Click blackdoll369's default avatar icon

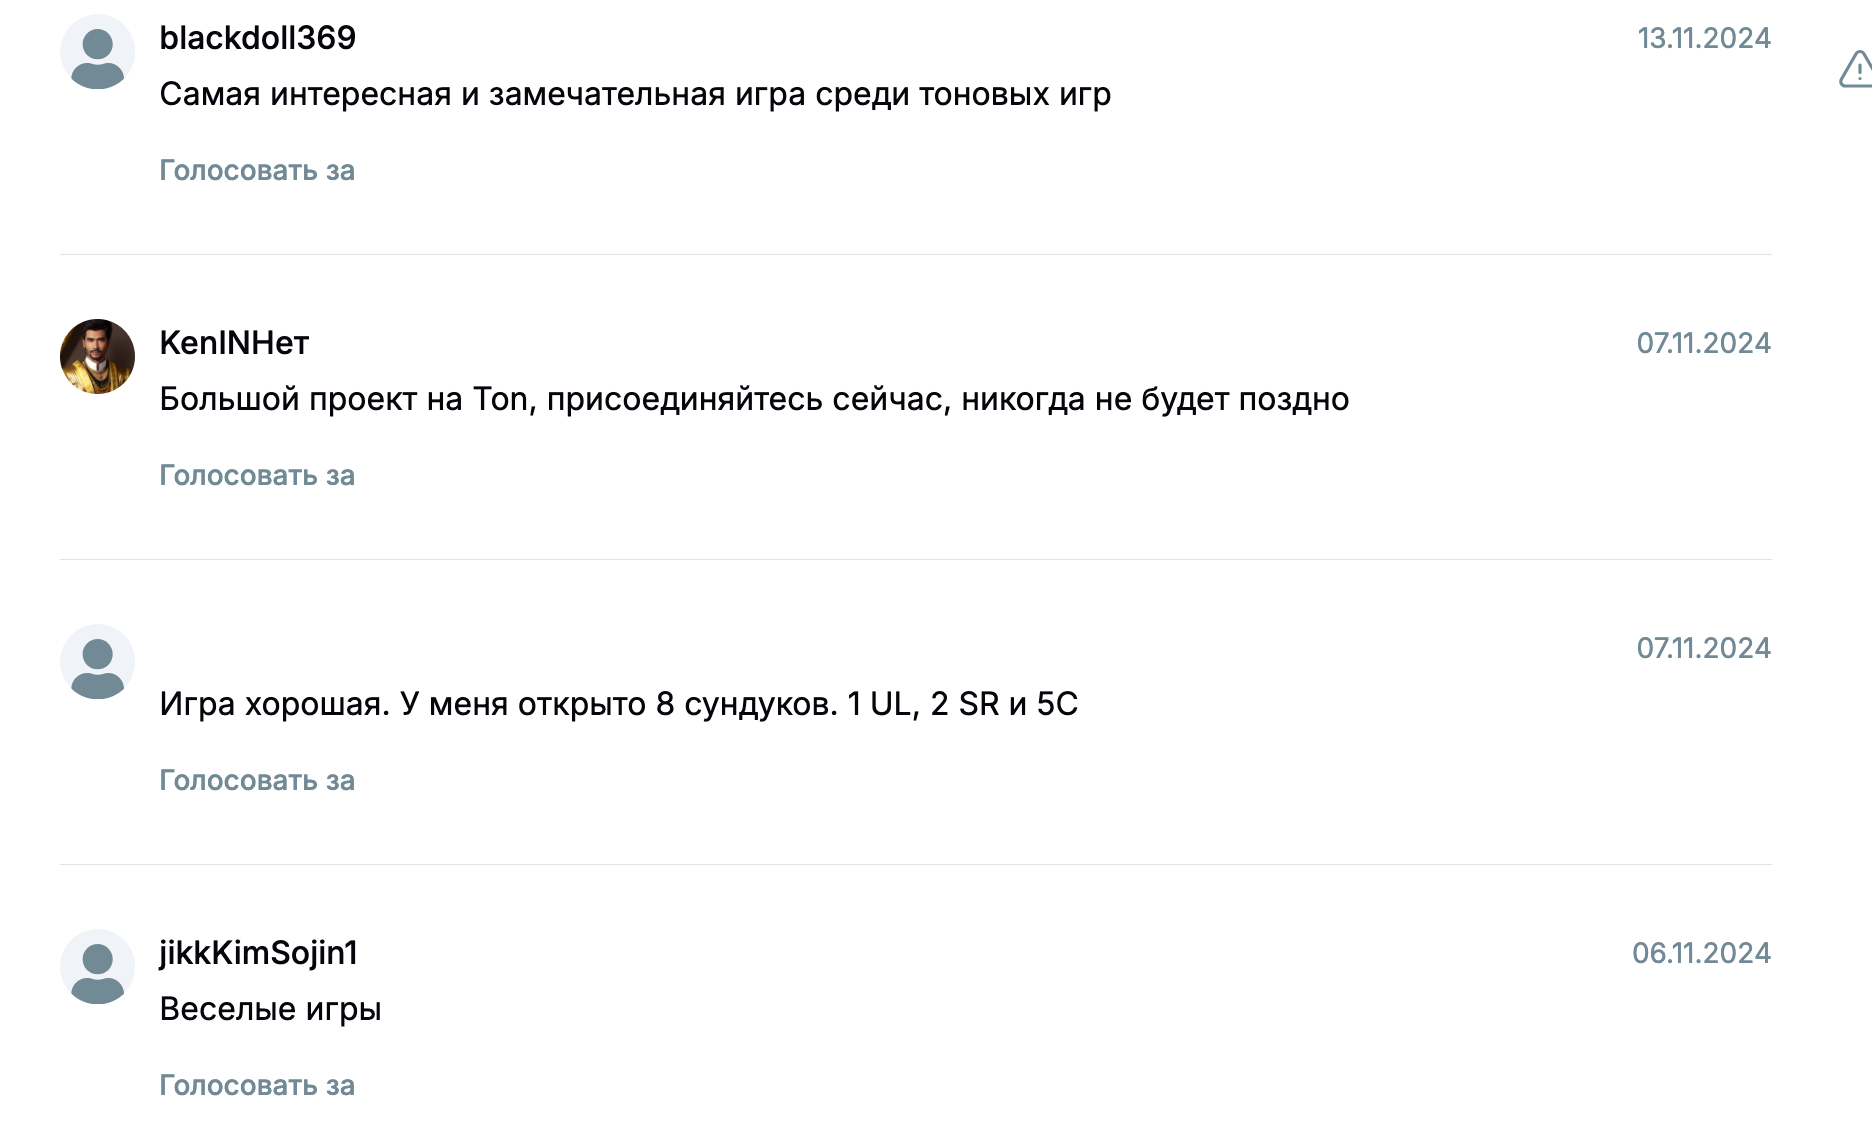click(x=97, y=52)
